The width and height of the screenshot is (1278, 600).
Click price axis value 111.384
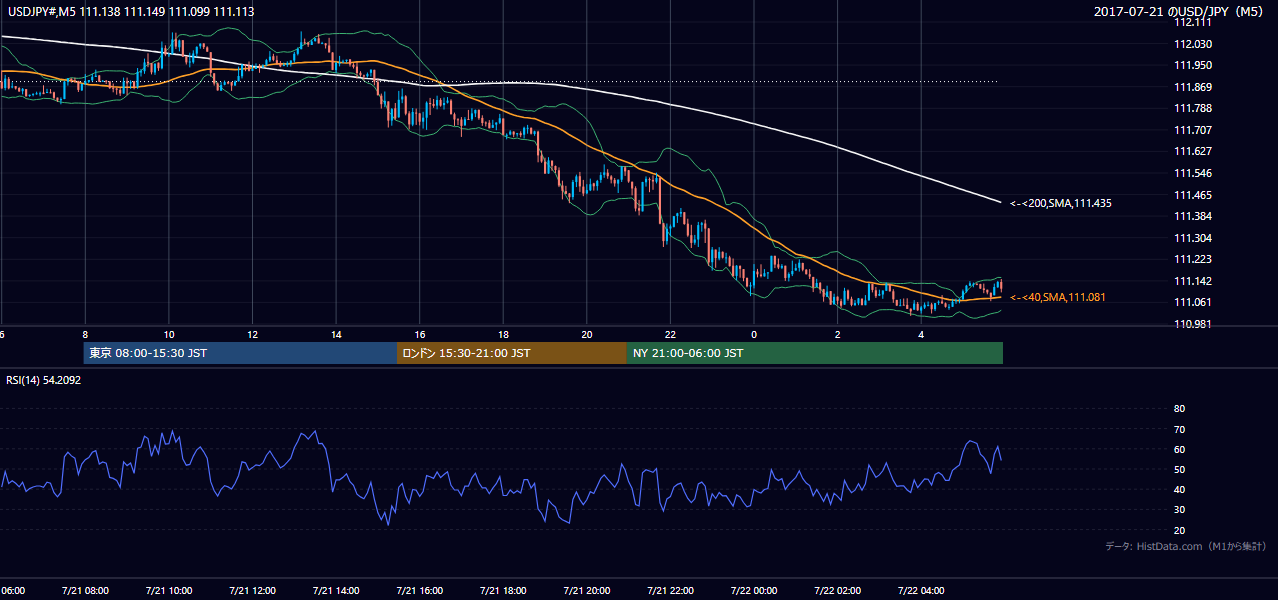click(1193, 216)
